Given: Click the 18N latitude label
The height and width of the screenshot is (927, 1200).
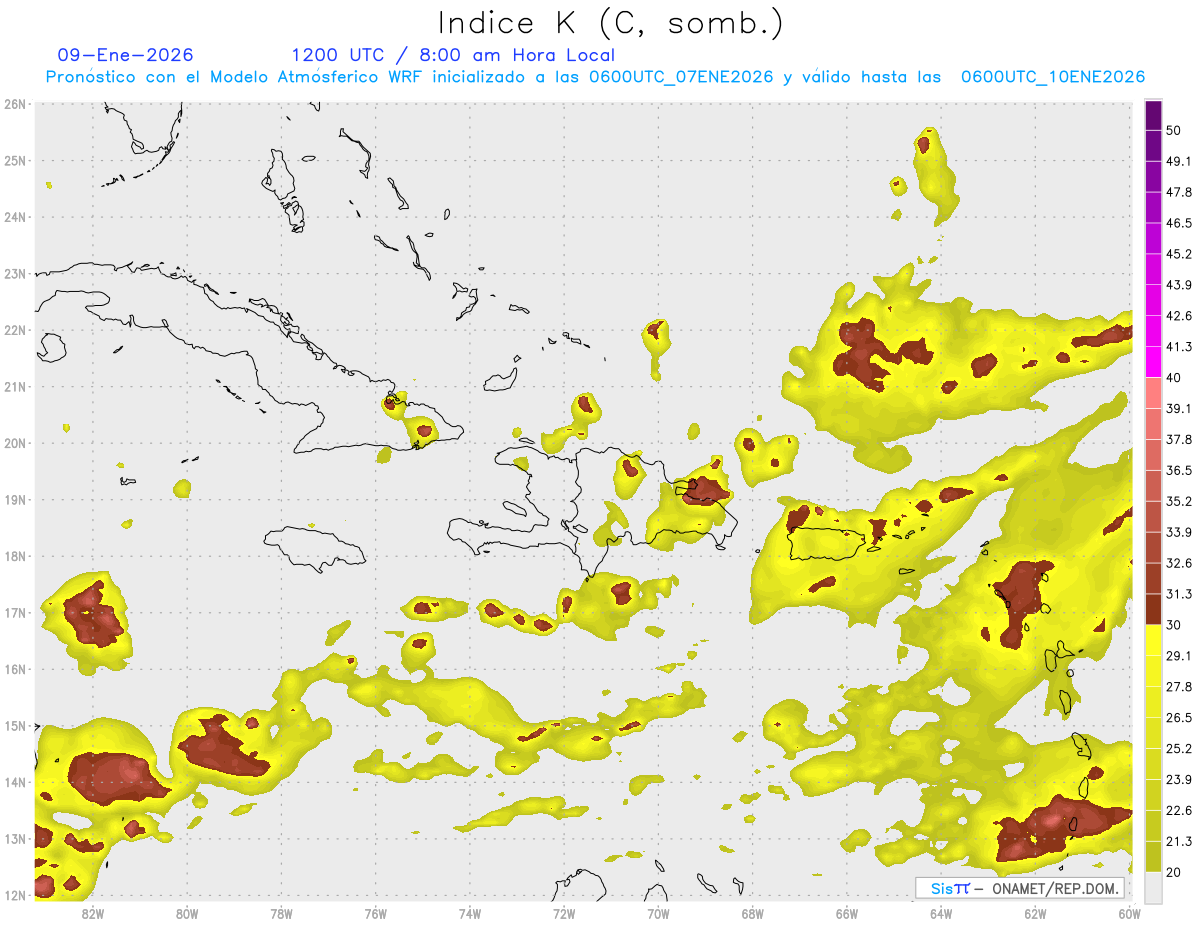Looking at the screenshot, I should (15, 556).
